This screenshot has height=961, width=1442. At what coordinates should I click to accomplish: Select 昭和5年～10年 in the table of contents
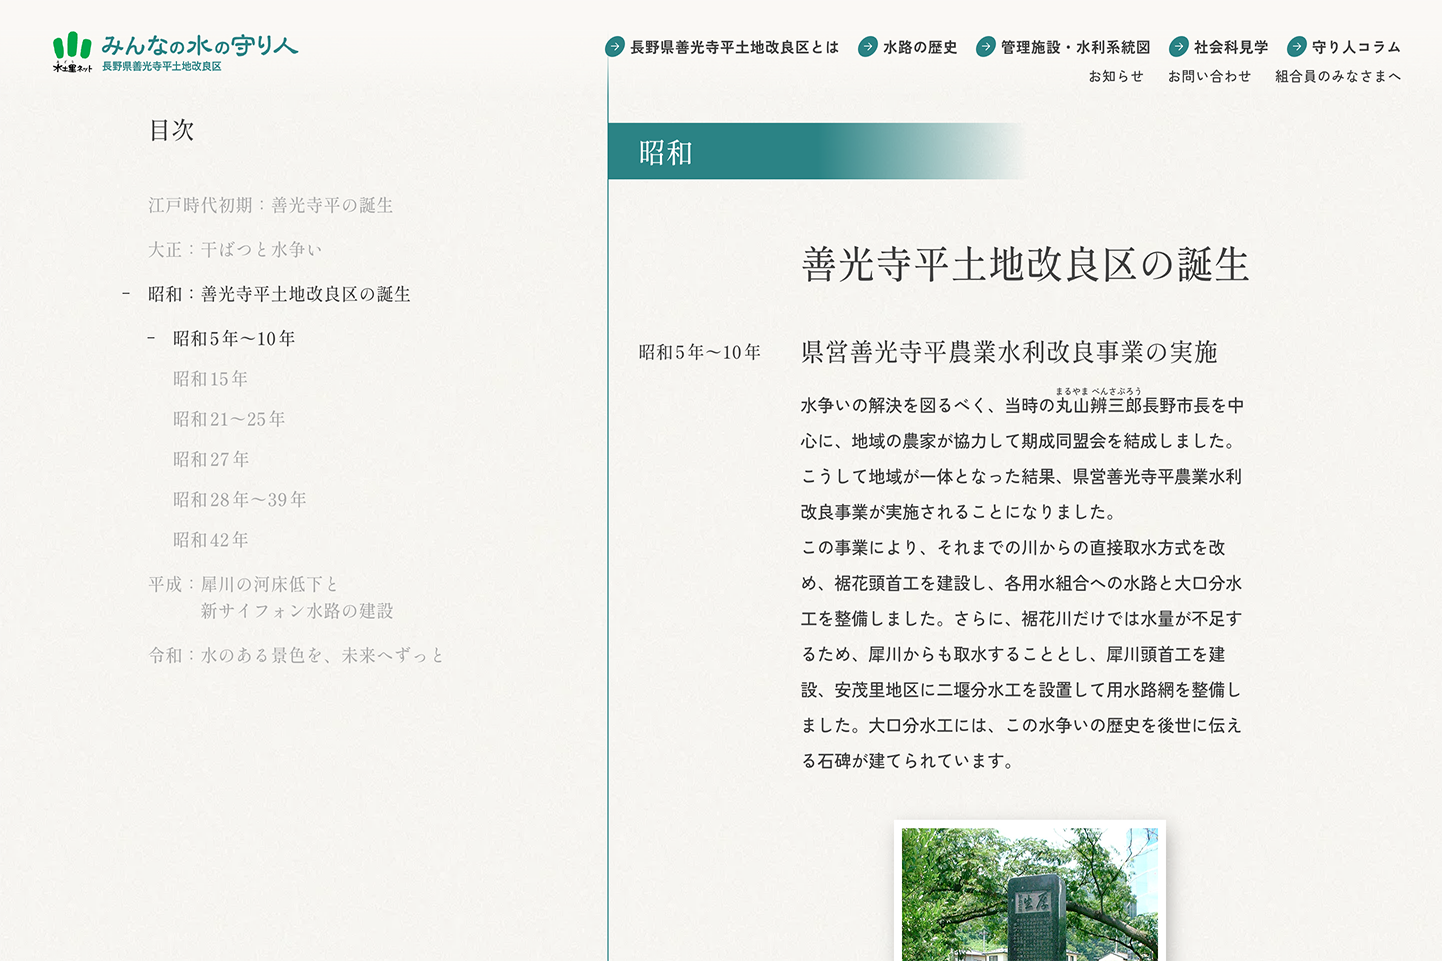(234, 339)
